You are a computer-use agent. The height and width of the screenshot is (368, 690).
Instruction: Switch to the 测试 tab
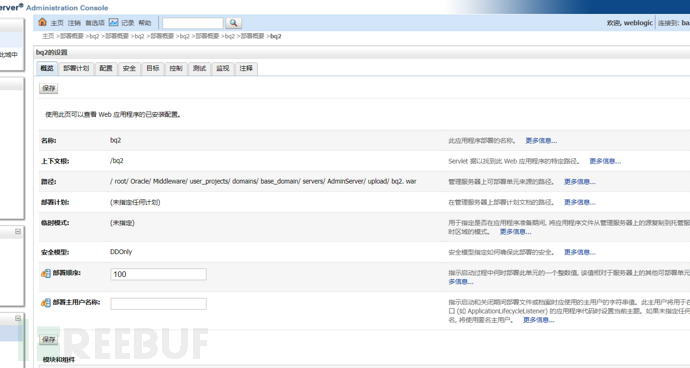pos(199,68)
